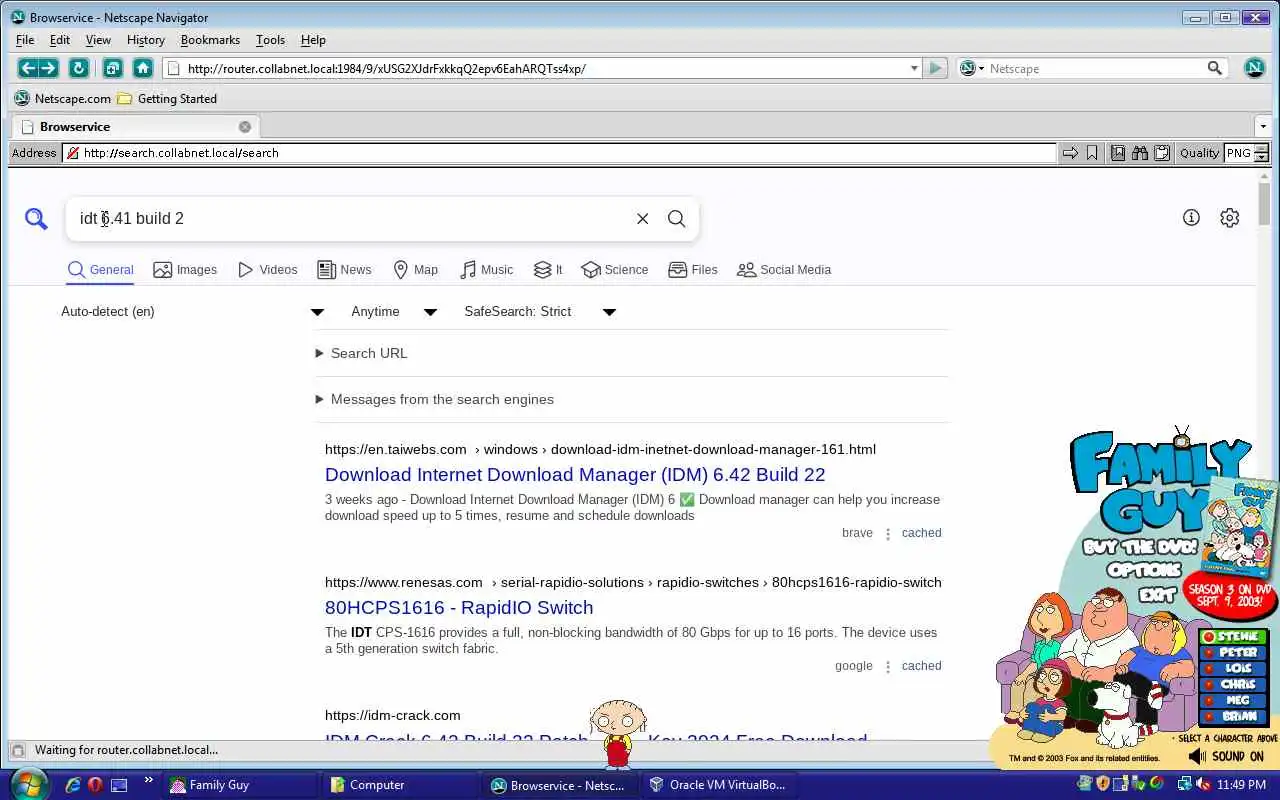The image size is (1280, 800).
Task: Open the options dots next to brave
Action: [x=887, y=534]
